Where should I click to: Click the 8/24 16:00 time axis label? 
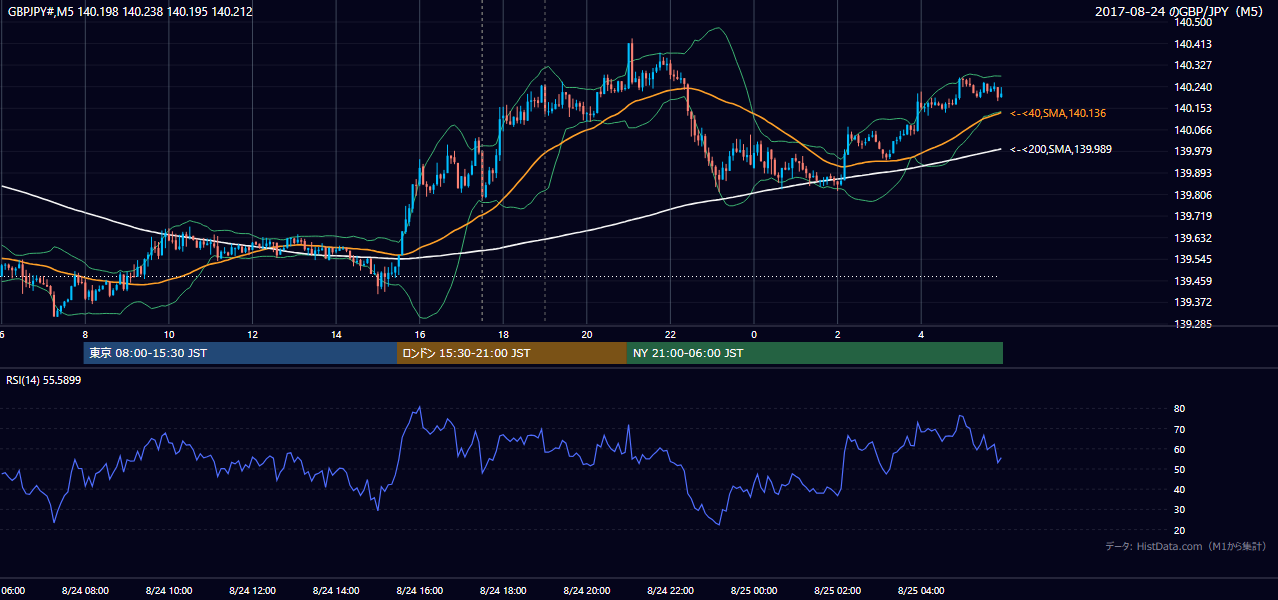pos(420,591)
